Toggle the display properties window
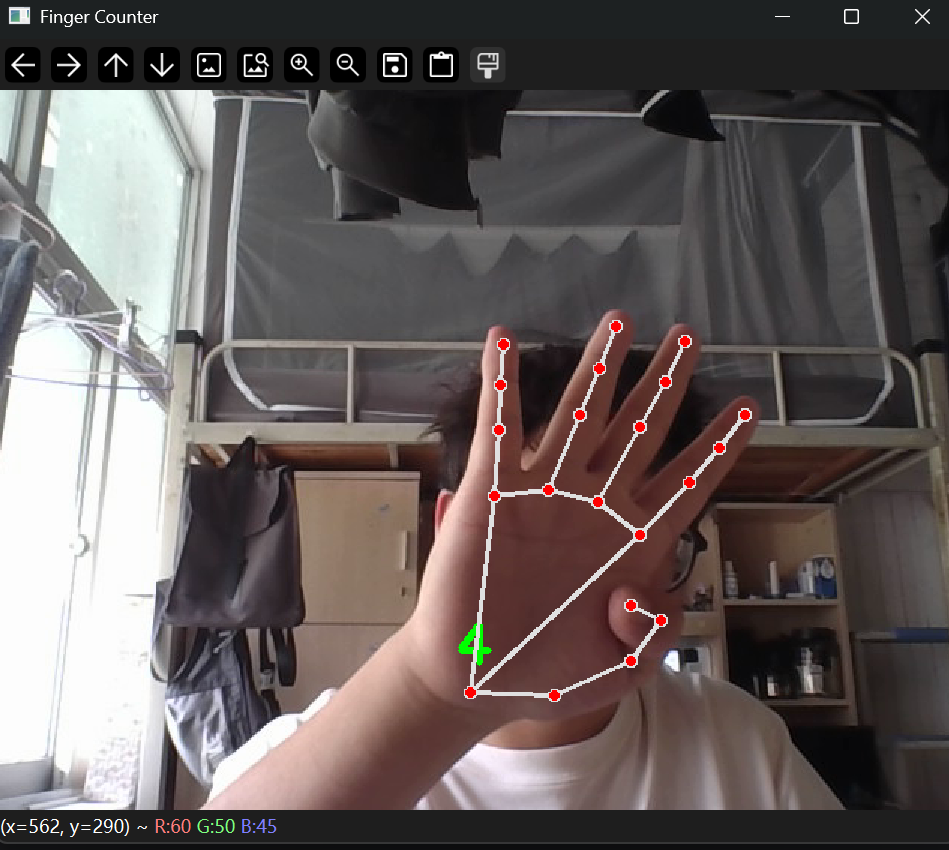This screenshot has height=850, width=949. [487, 65]
